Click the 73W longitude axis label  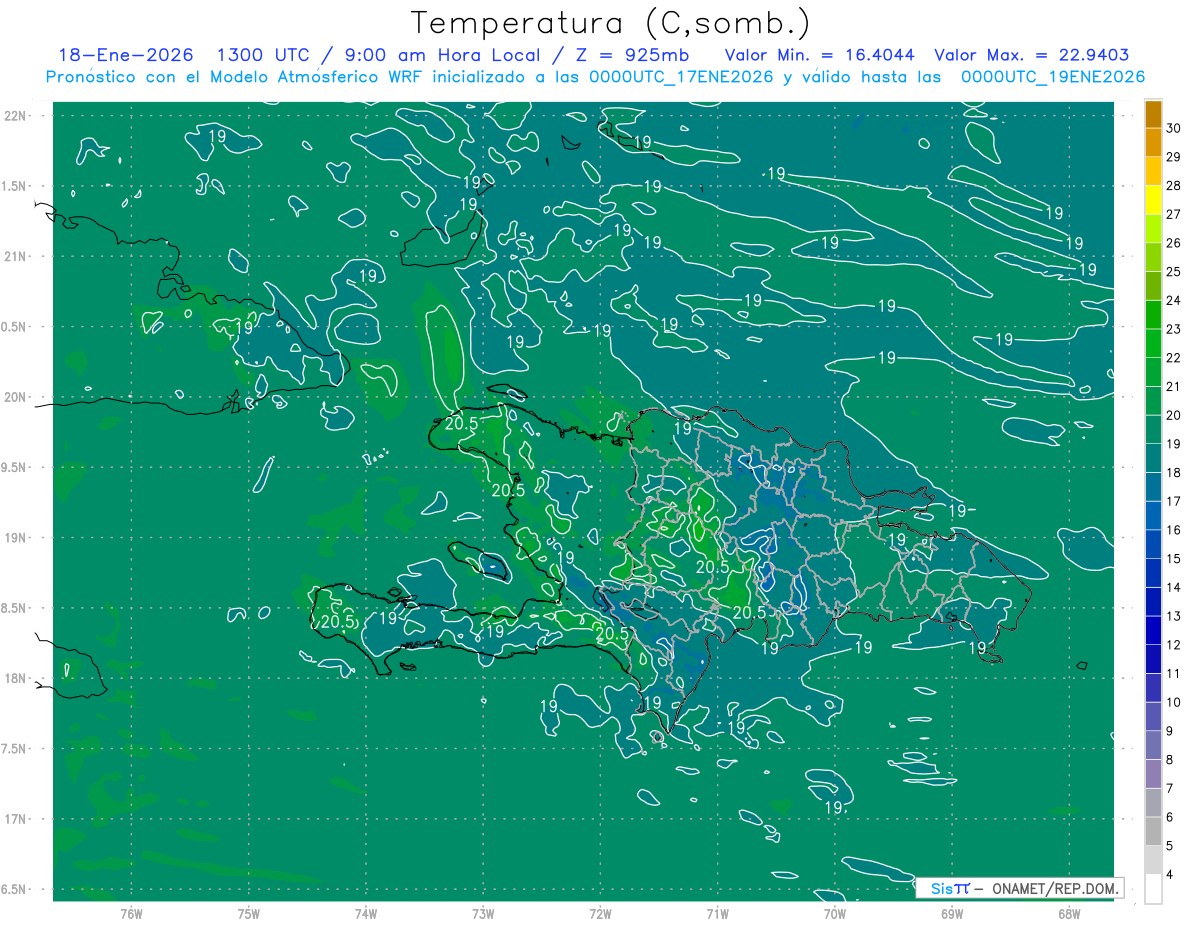[483, 913]
